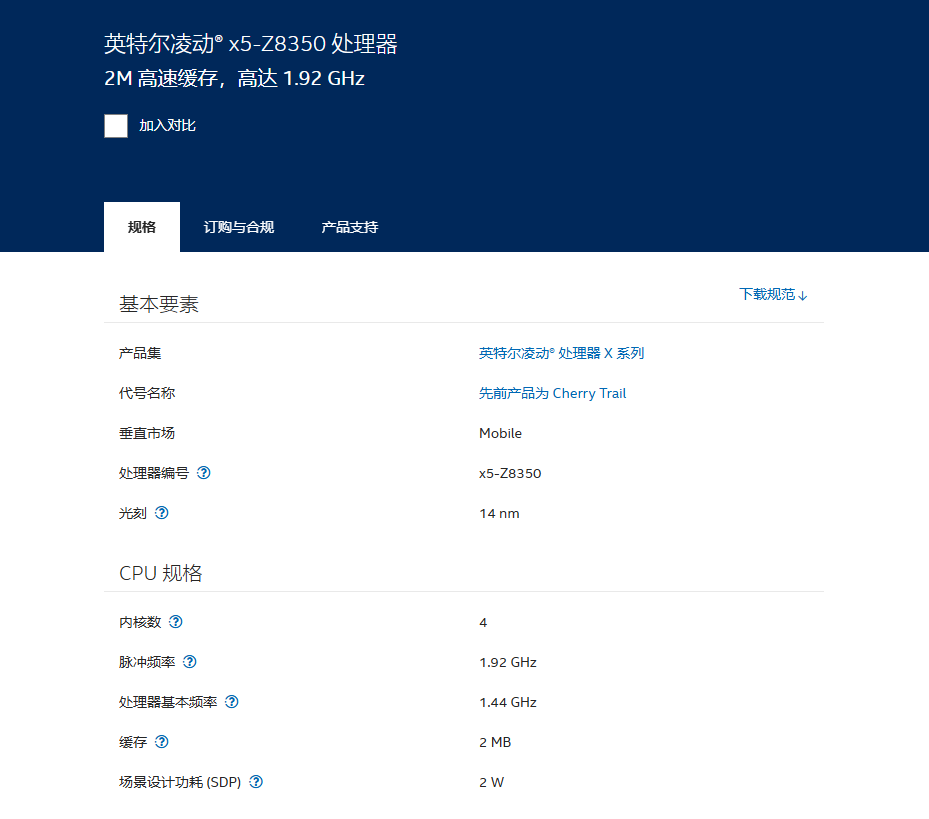Select the 垂直市场 row label
The image size is (929, 819).
pyautogui.click(x=147, y=433)
